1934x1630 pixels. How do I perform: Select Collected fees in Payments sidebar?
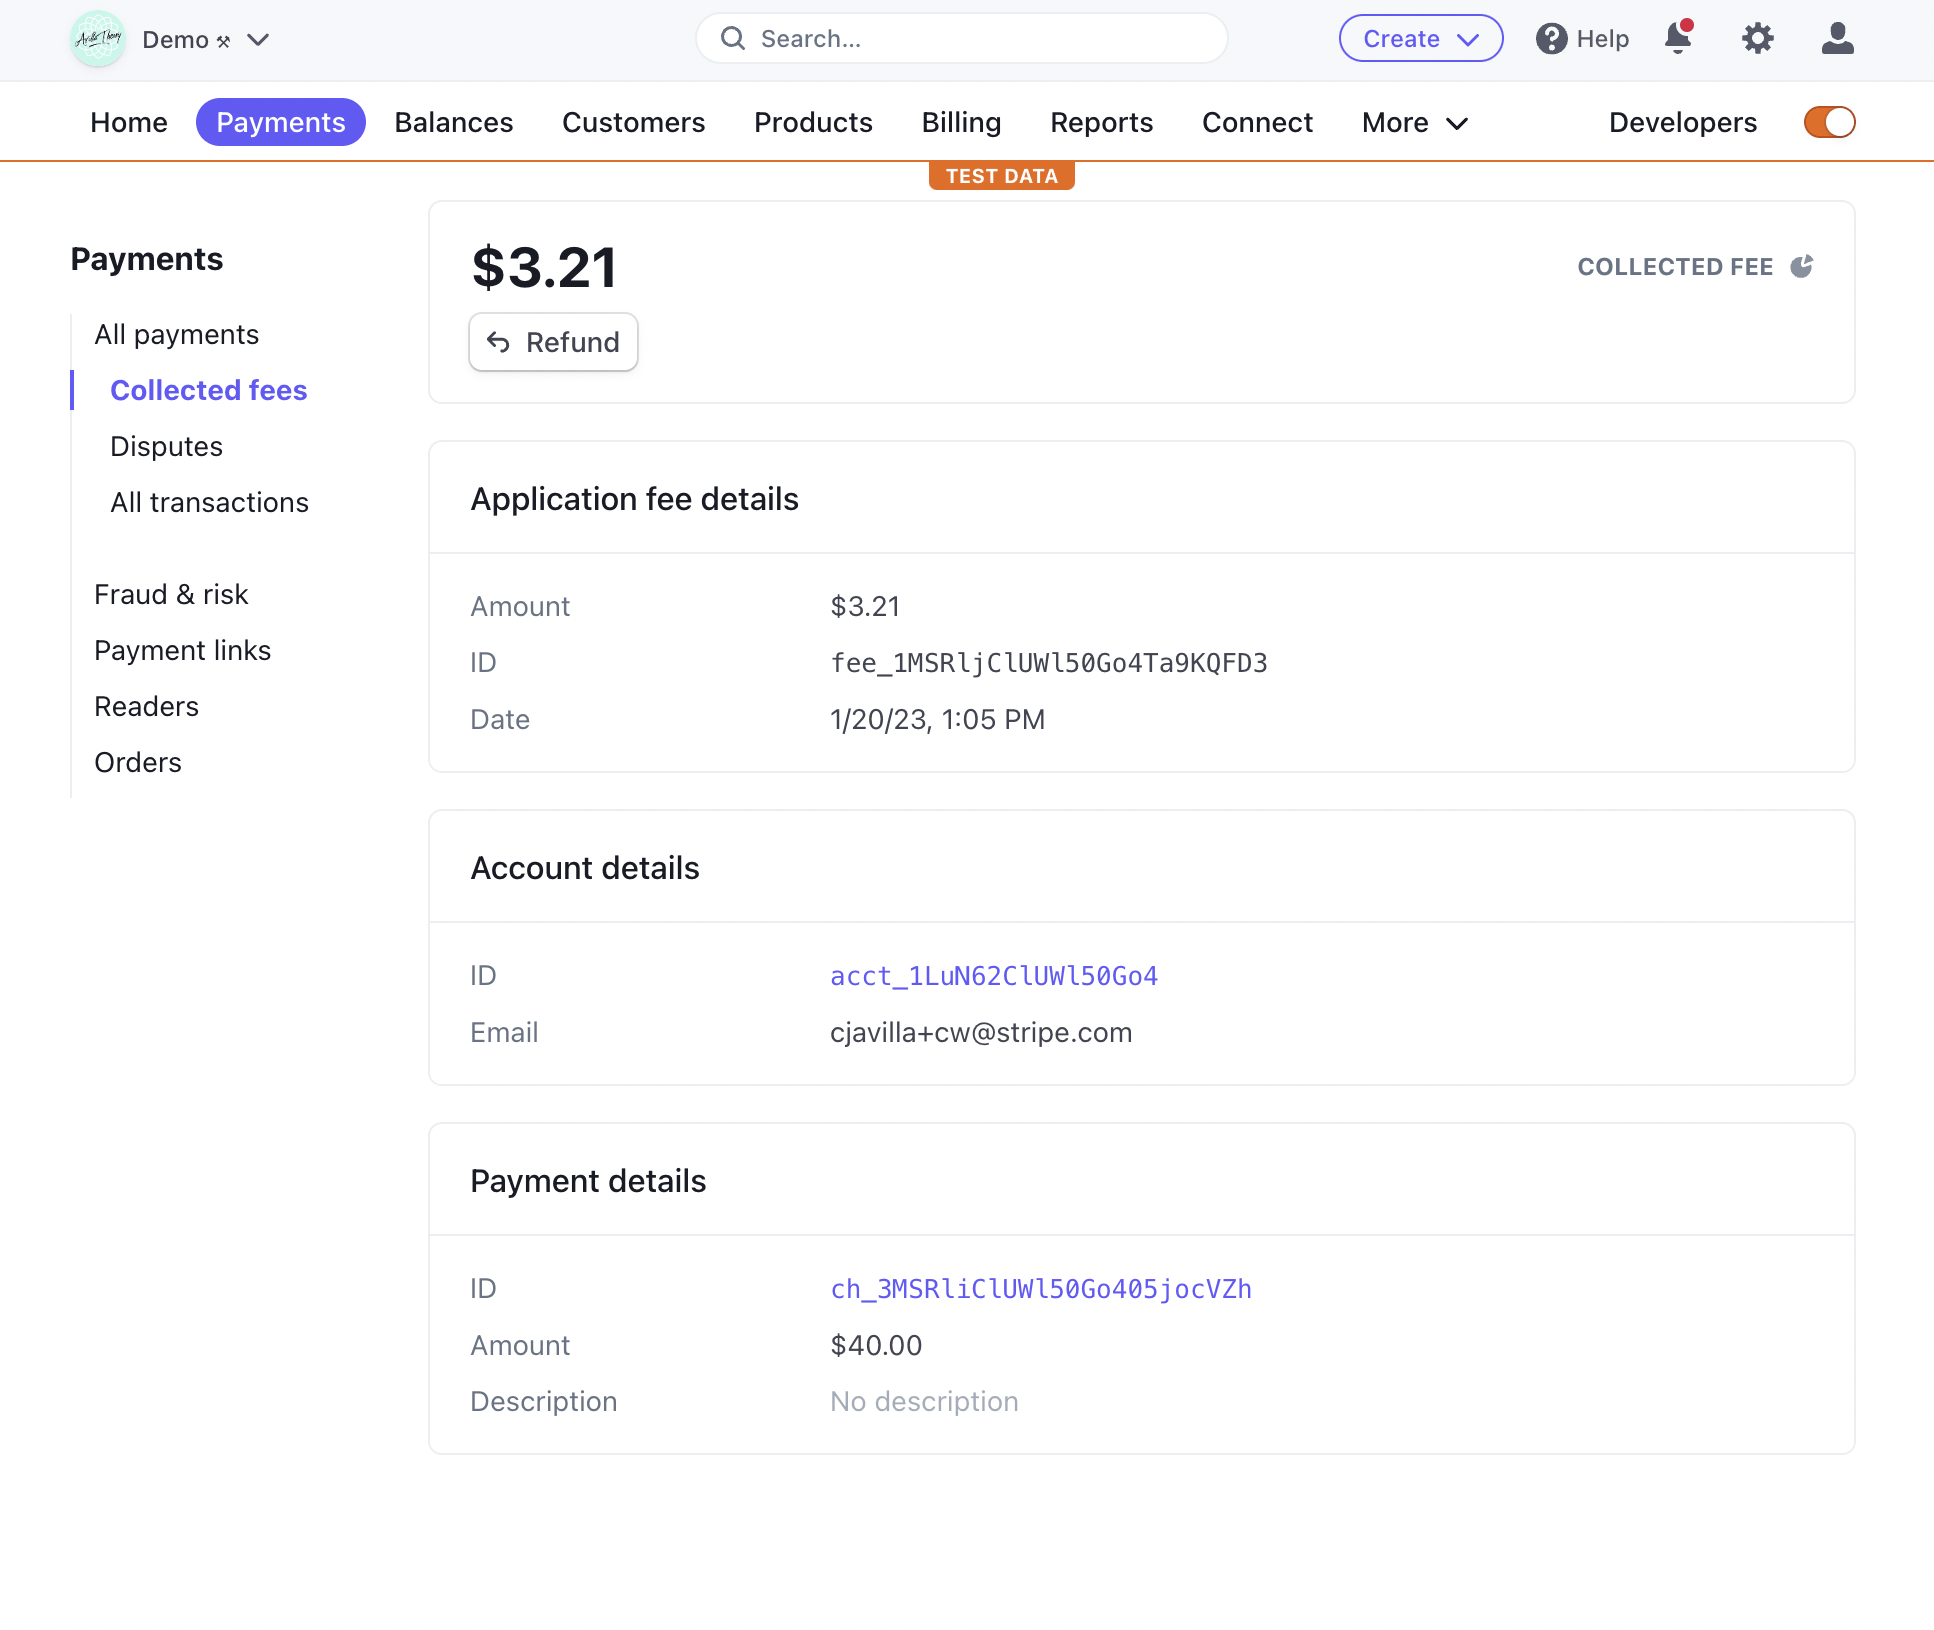(208, 390)
